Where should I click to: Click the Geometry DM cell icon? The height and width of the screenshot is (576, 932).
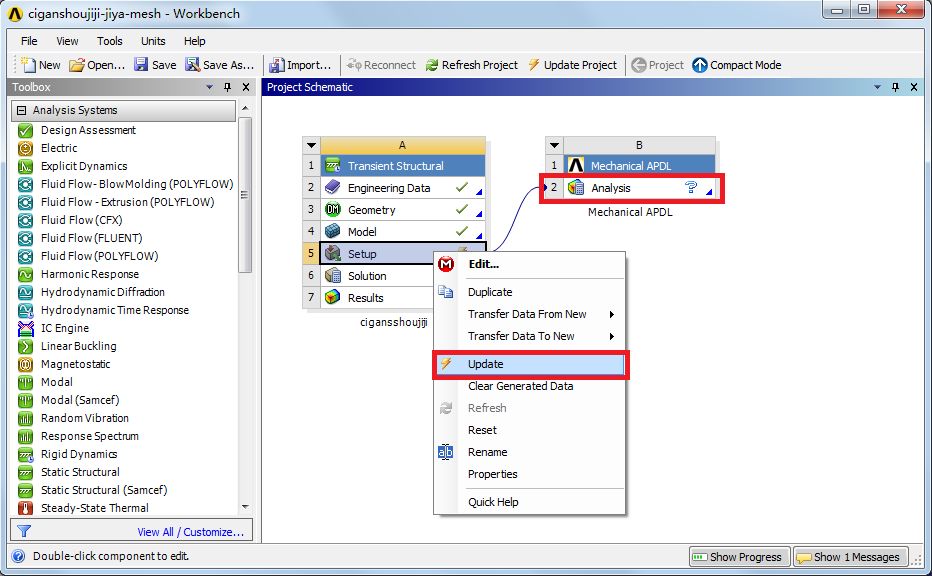(332, 210)
